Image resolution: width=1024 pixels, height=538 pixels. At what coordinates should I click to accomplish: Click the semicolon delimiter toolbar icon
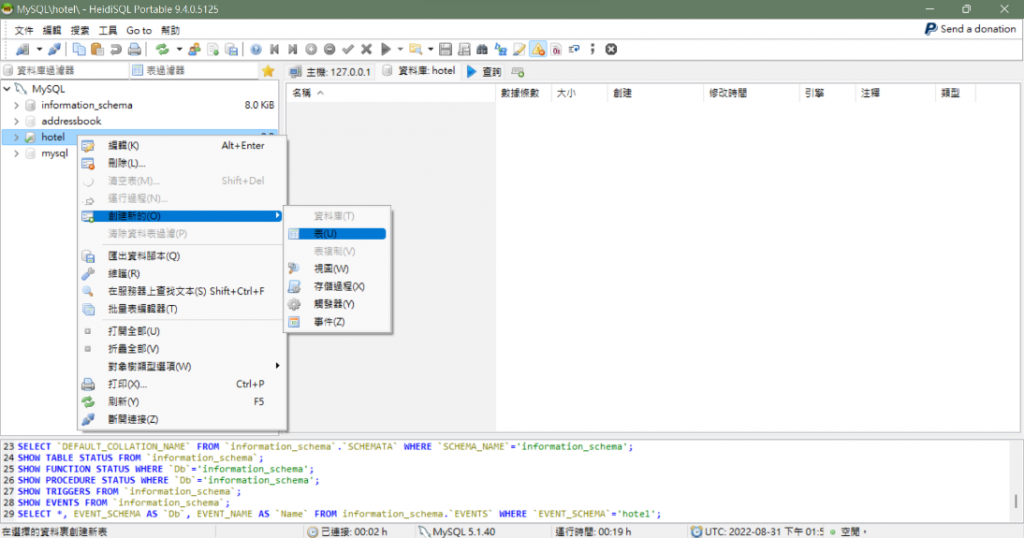coord(592,50)
